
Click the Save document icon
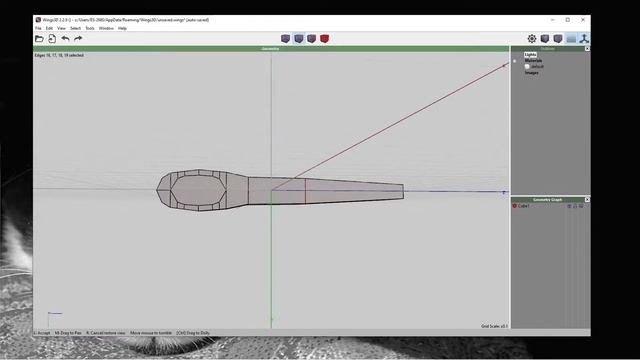point(52,39)
